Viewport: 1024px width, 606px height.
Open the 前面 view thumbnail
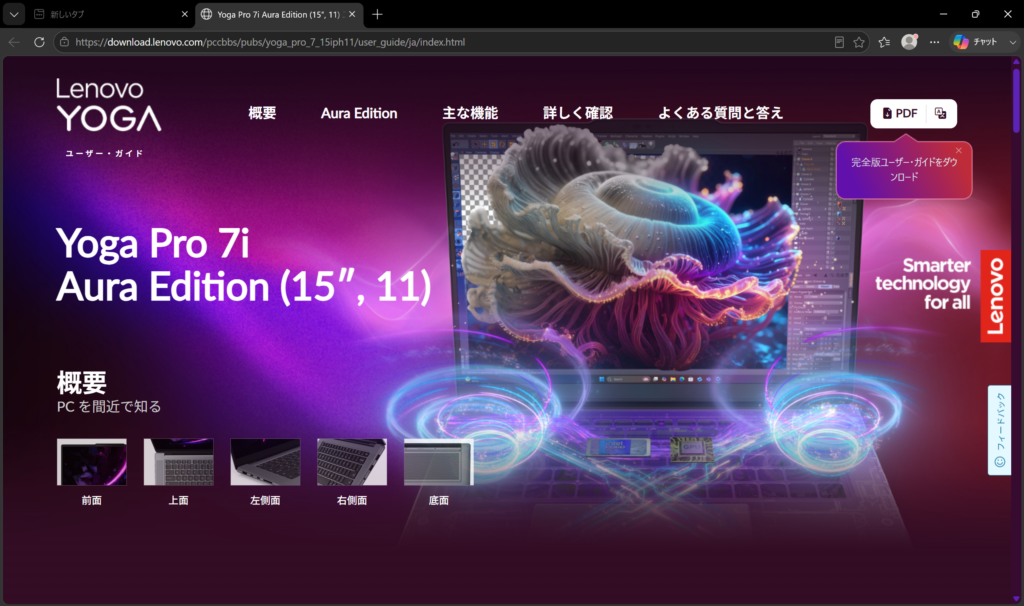[x=91, y=462]
